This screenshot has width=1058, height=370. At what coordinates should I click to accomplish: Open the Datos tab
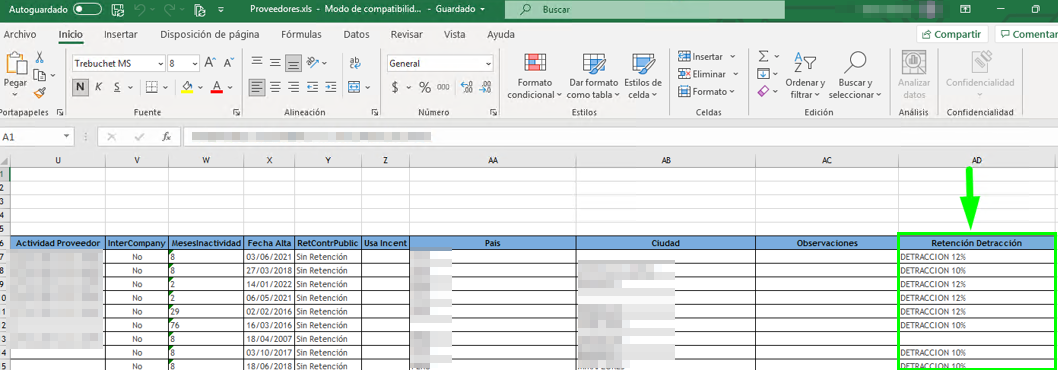click(356, 34)
